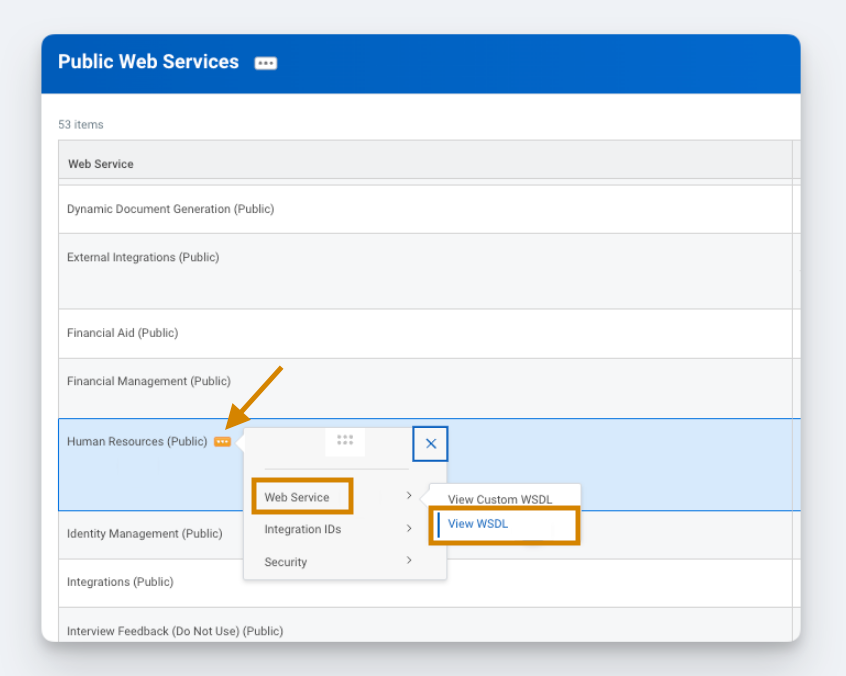Choose View WSDL from the submenu

[x=478, y=524]
